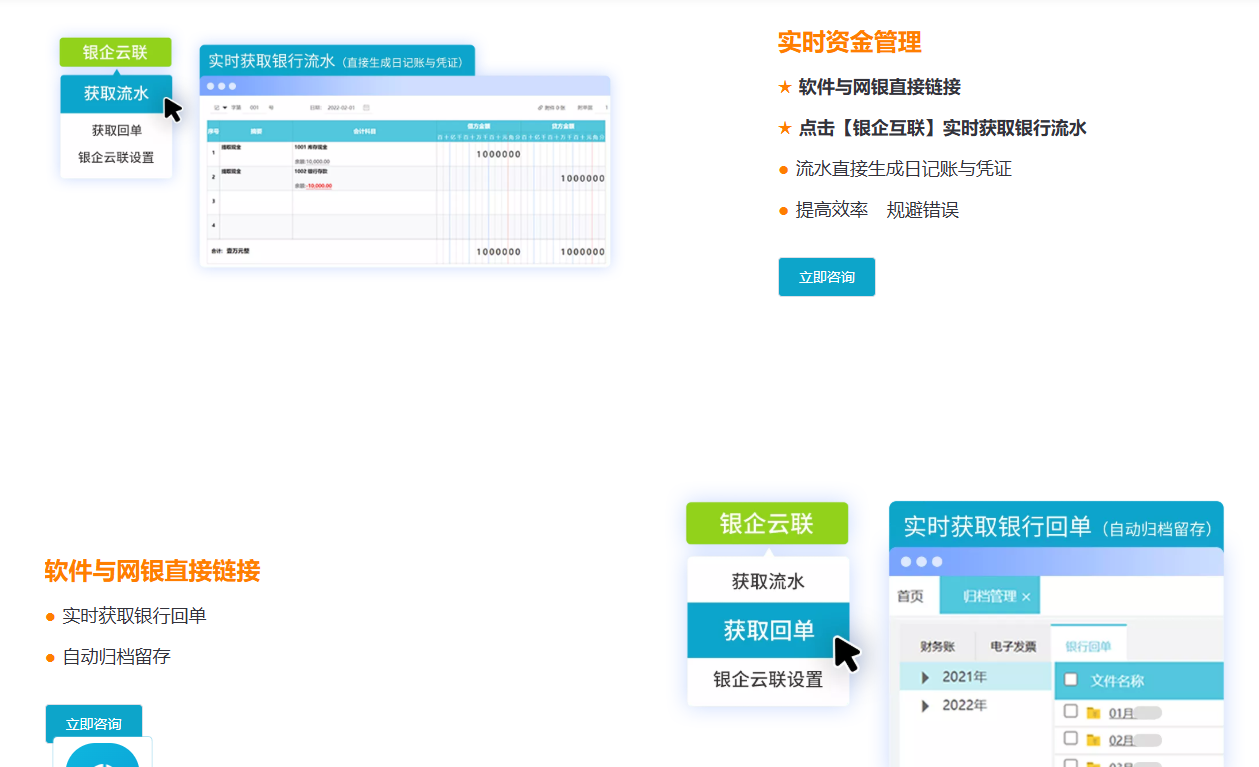Click green 银企云联 button beside 实时获取银行回单 window

(x=767, y=523)
